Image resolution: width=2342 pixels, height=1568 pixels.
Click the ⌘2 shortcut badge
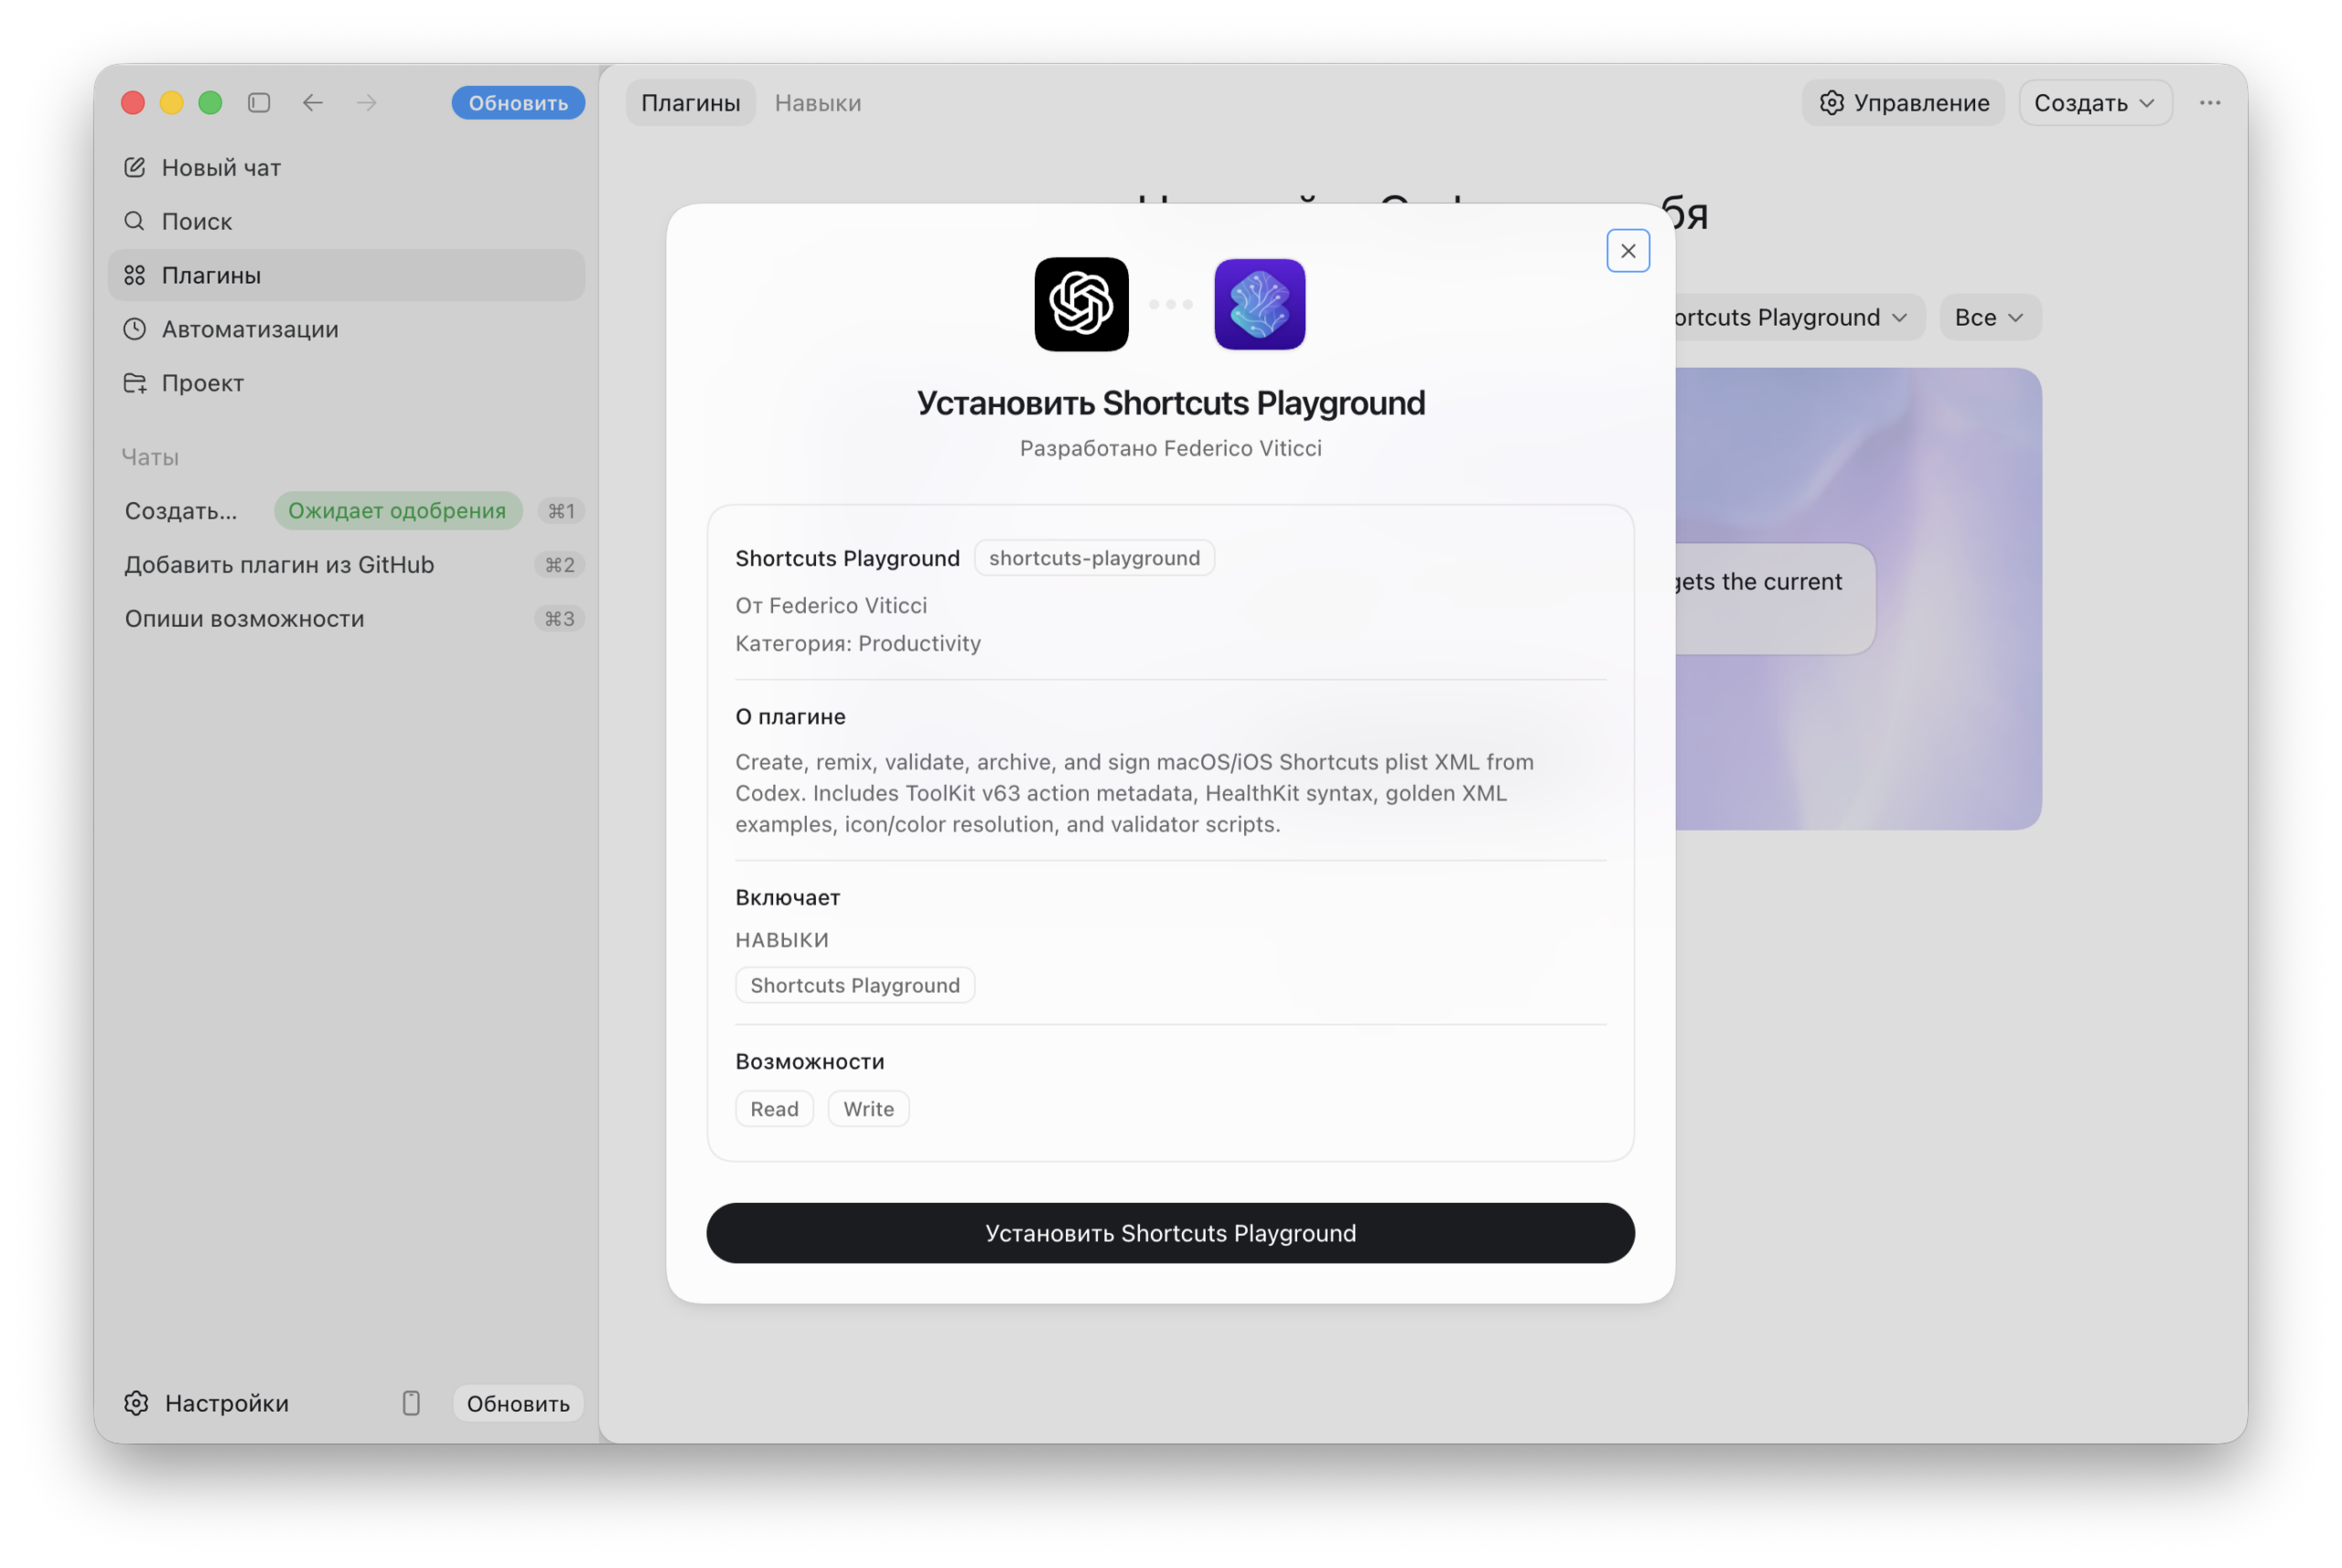560,564
